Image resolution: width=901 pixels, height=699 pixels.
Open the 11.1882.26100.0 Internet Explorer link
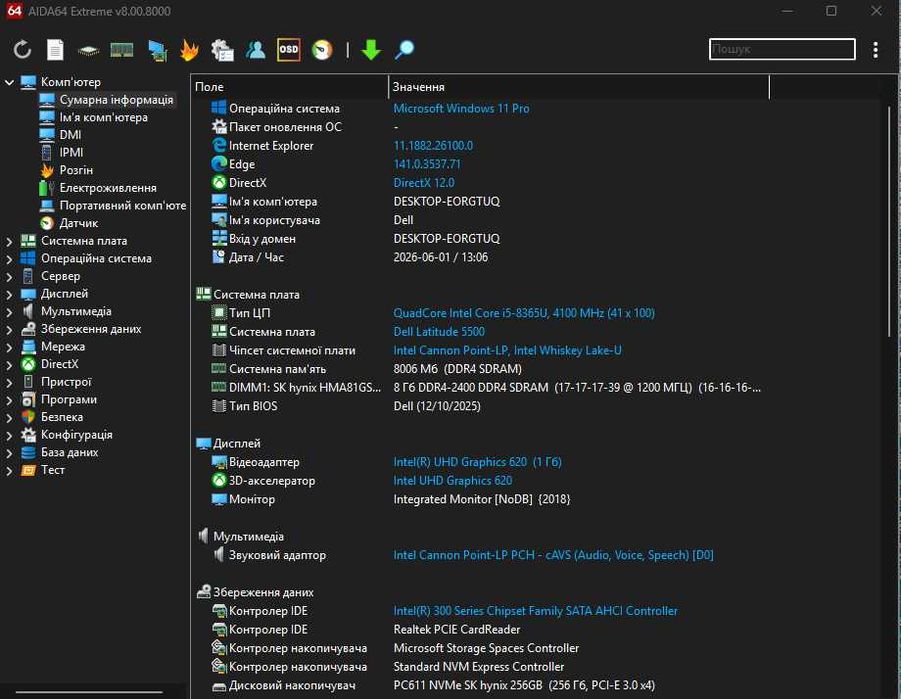[433, 146]
